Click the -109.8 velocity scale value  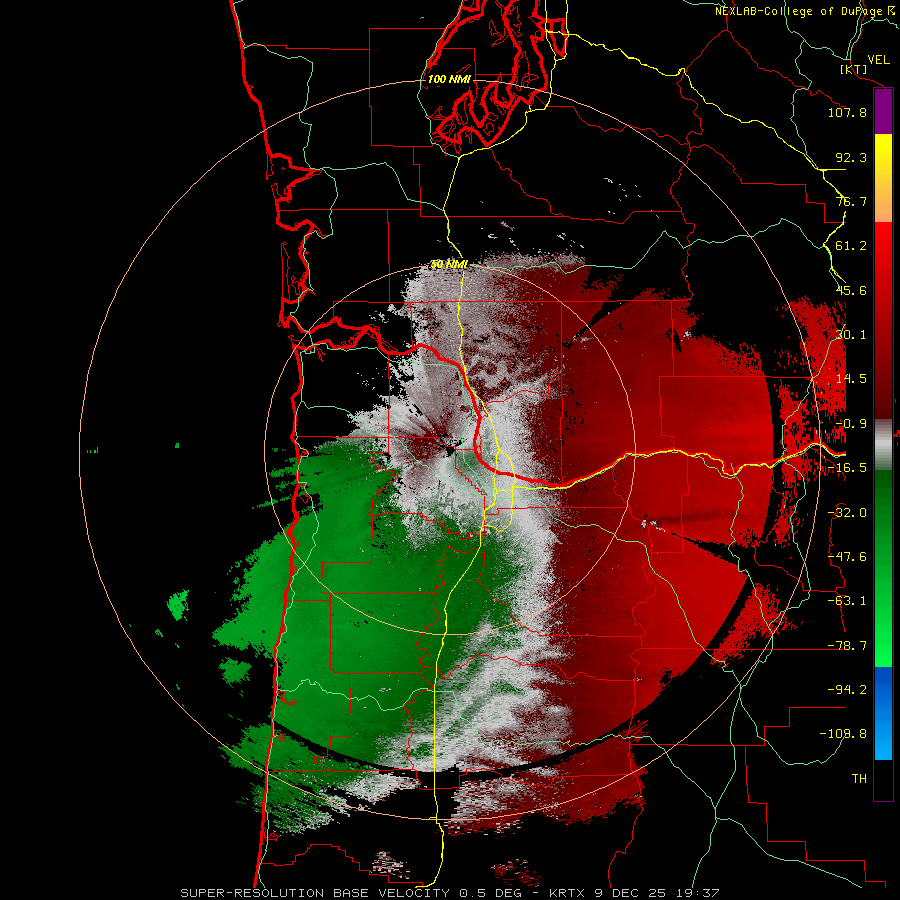(843, 734)
